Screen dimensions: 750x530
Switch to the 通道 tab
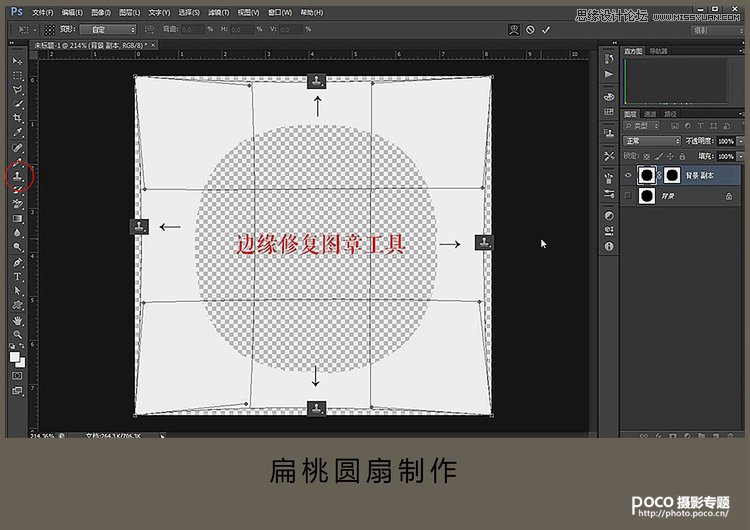(650, 114)
